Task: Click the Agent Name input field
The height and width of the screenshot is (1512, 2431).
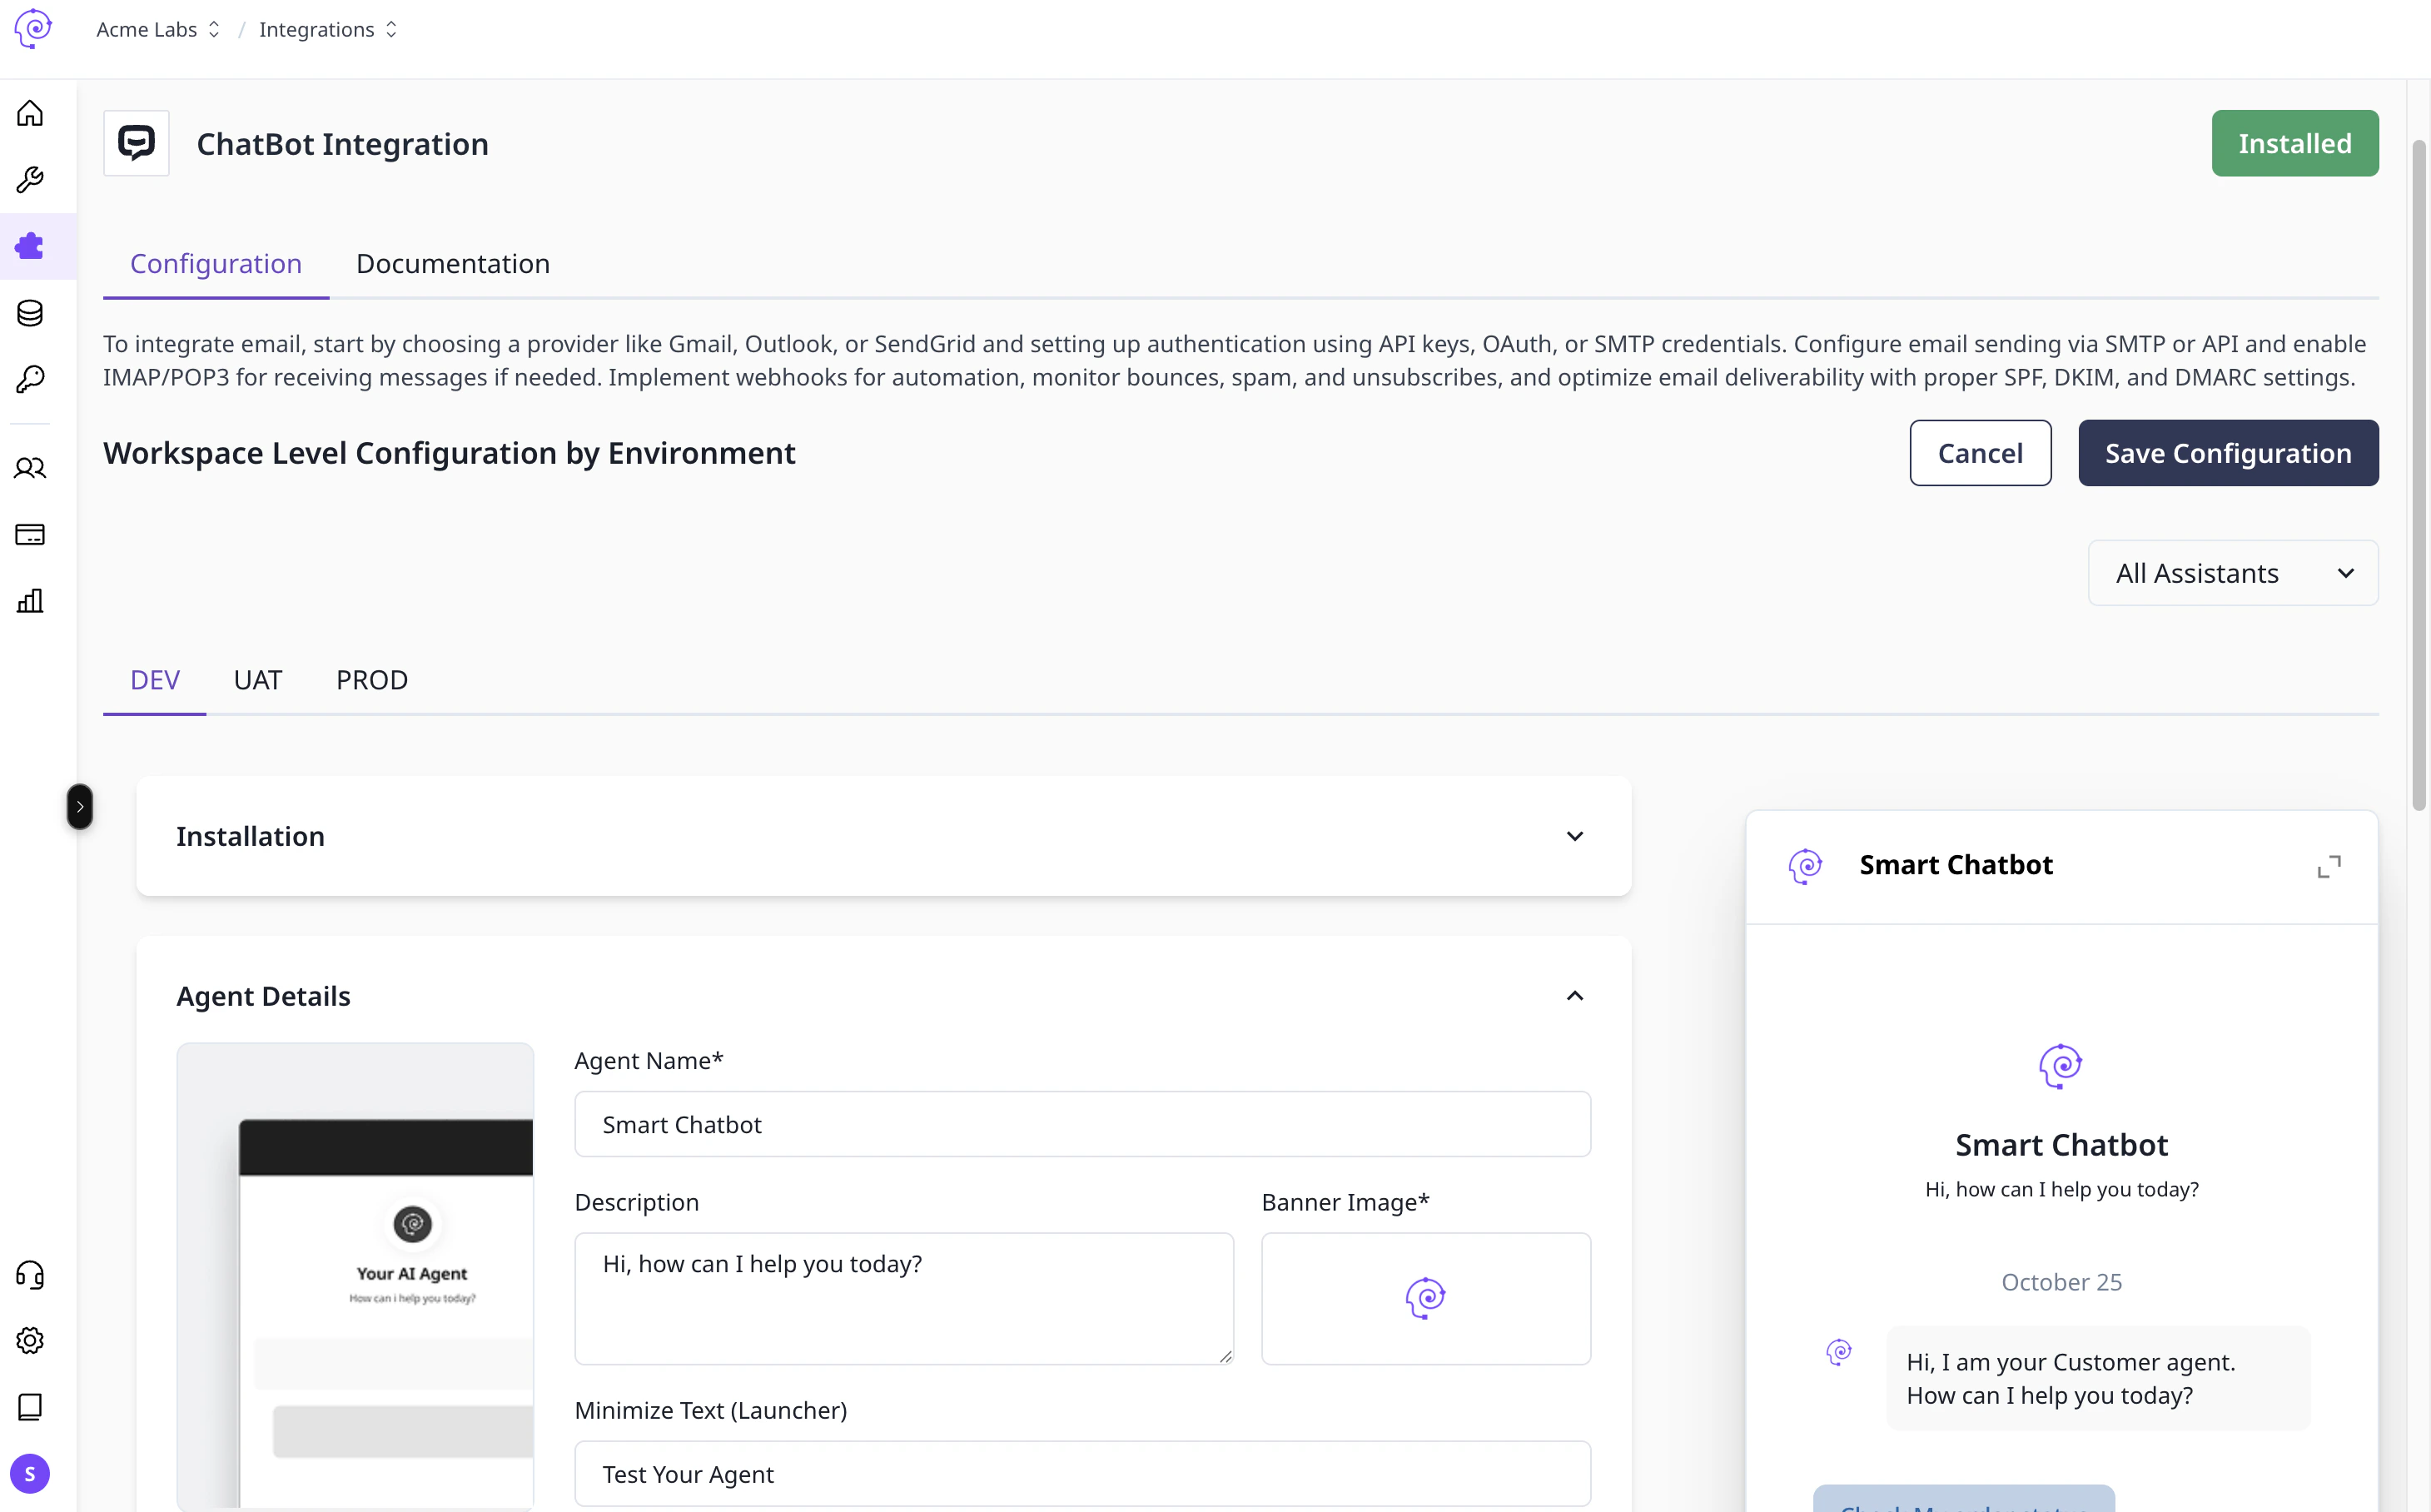Action: (x=1083, y=1124)
